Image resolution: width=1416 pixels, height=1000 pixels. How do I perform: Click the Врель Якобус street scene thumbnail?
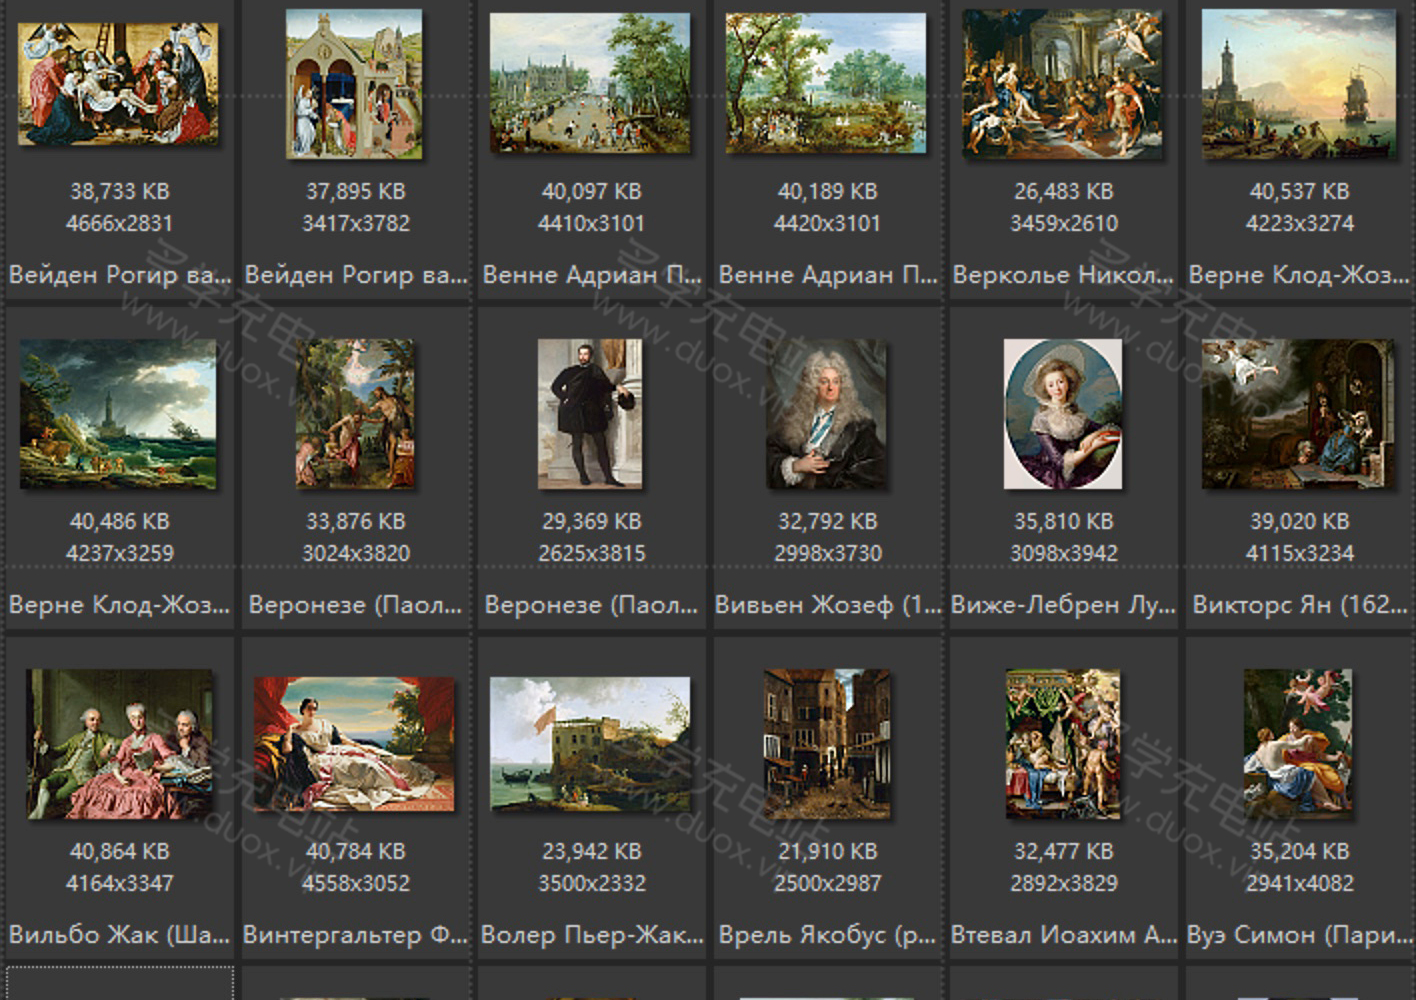(826, 744)
